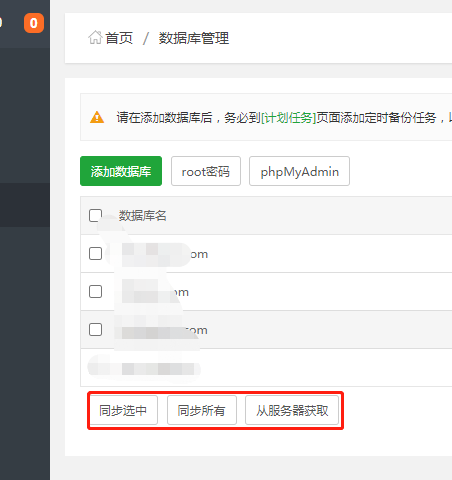This screenshot has width=452, height=480.
Task: Click 同步选中 button
Action: pyautogui.click(x=123, y=410)
